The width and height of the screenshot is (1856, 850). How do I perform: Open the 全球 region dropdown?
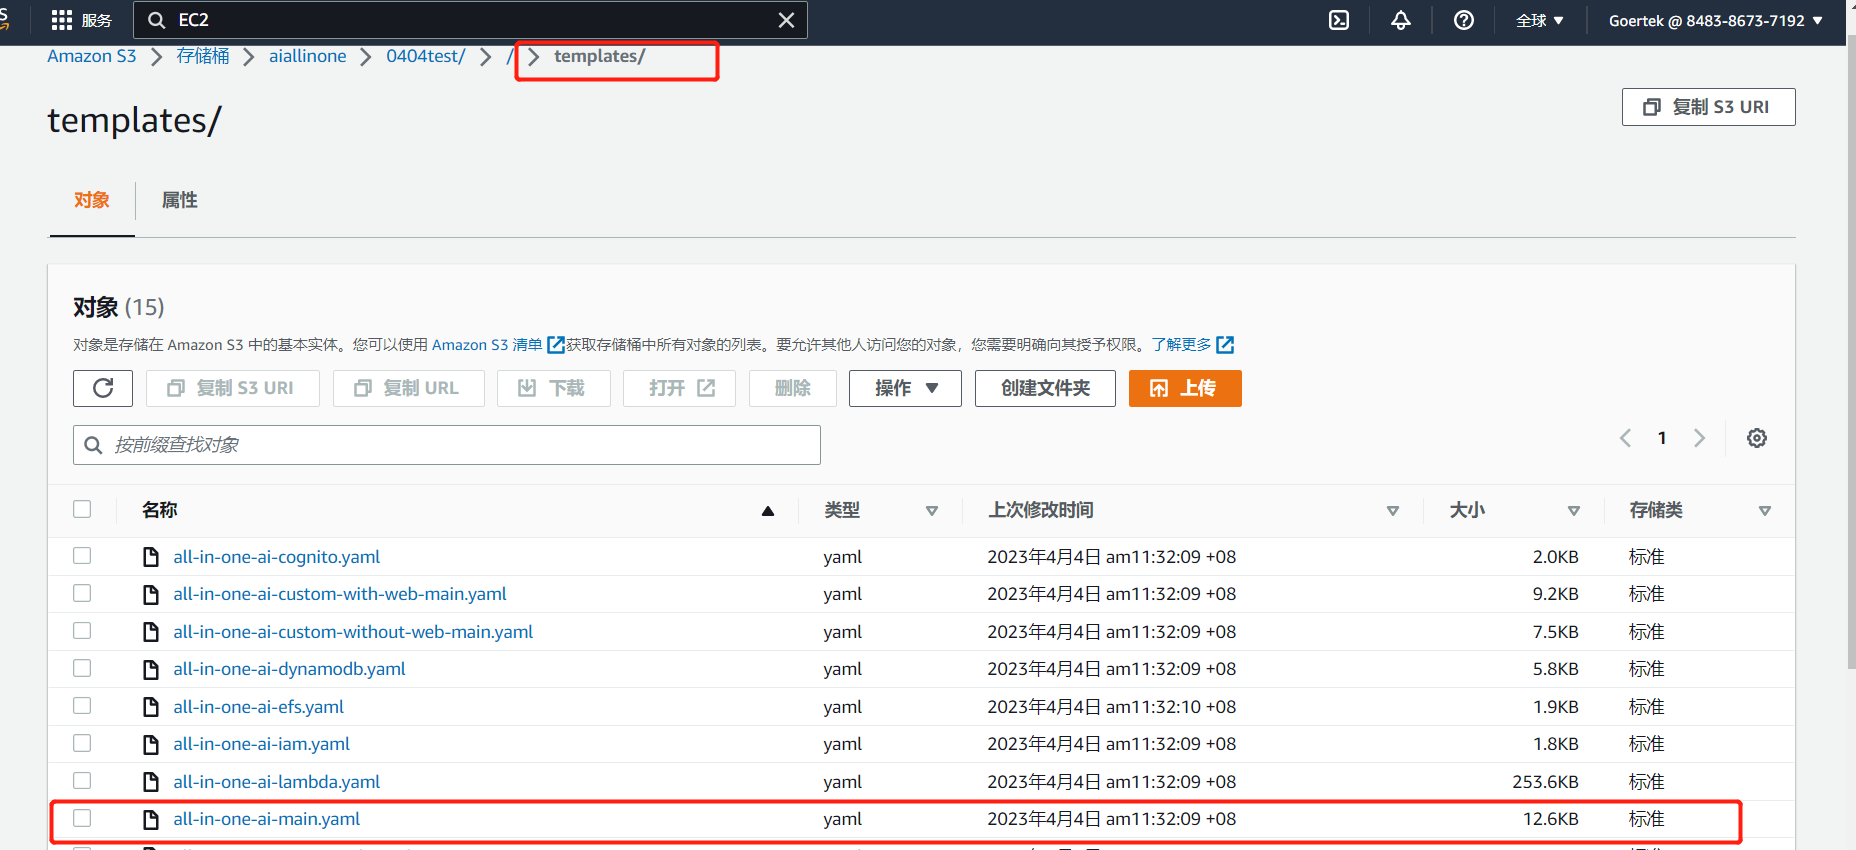[1539, 20]
